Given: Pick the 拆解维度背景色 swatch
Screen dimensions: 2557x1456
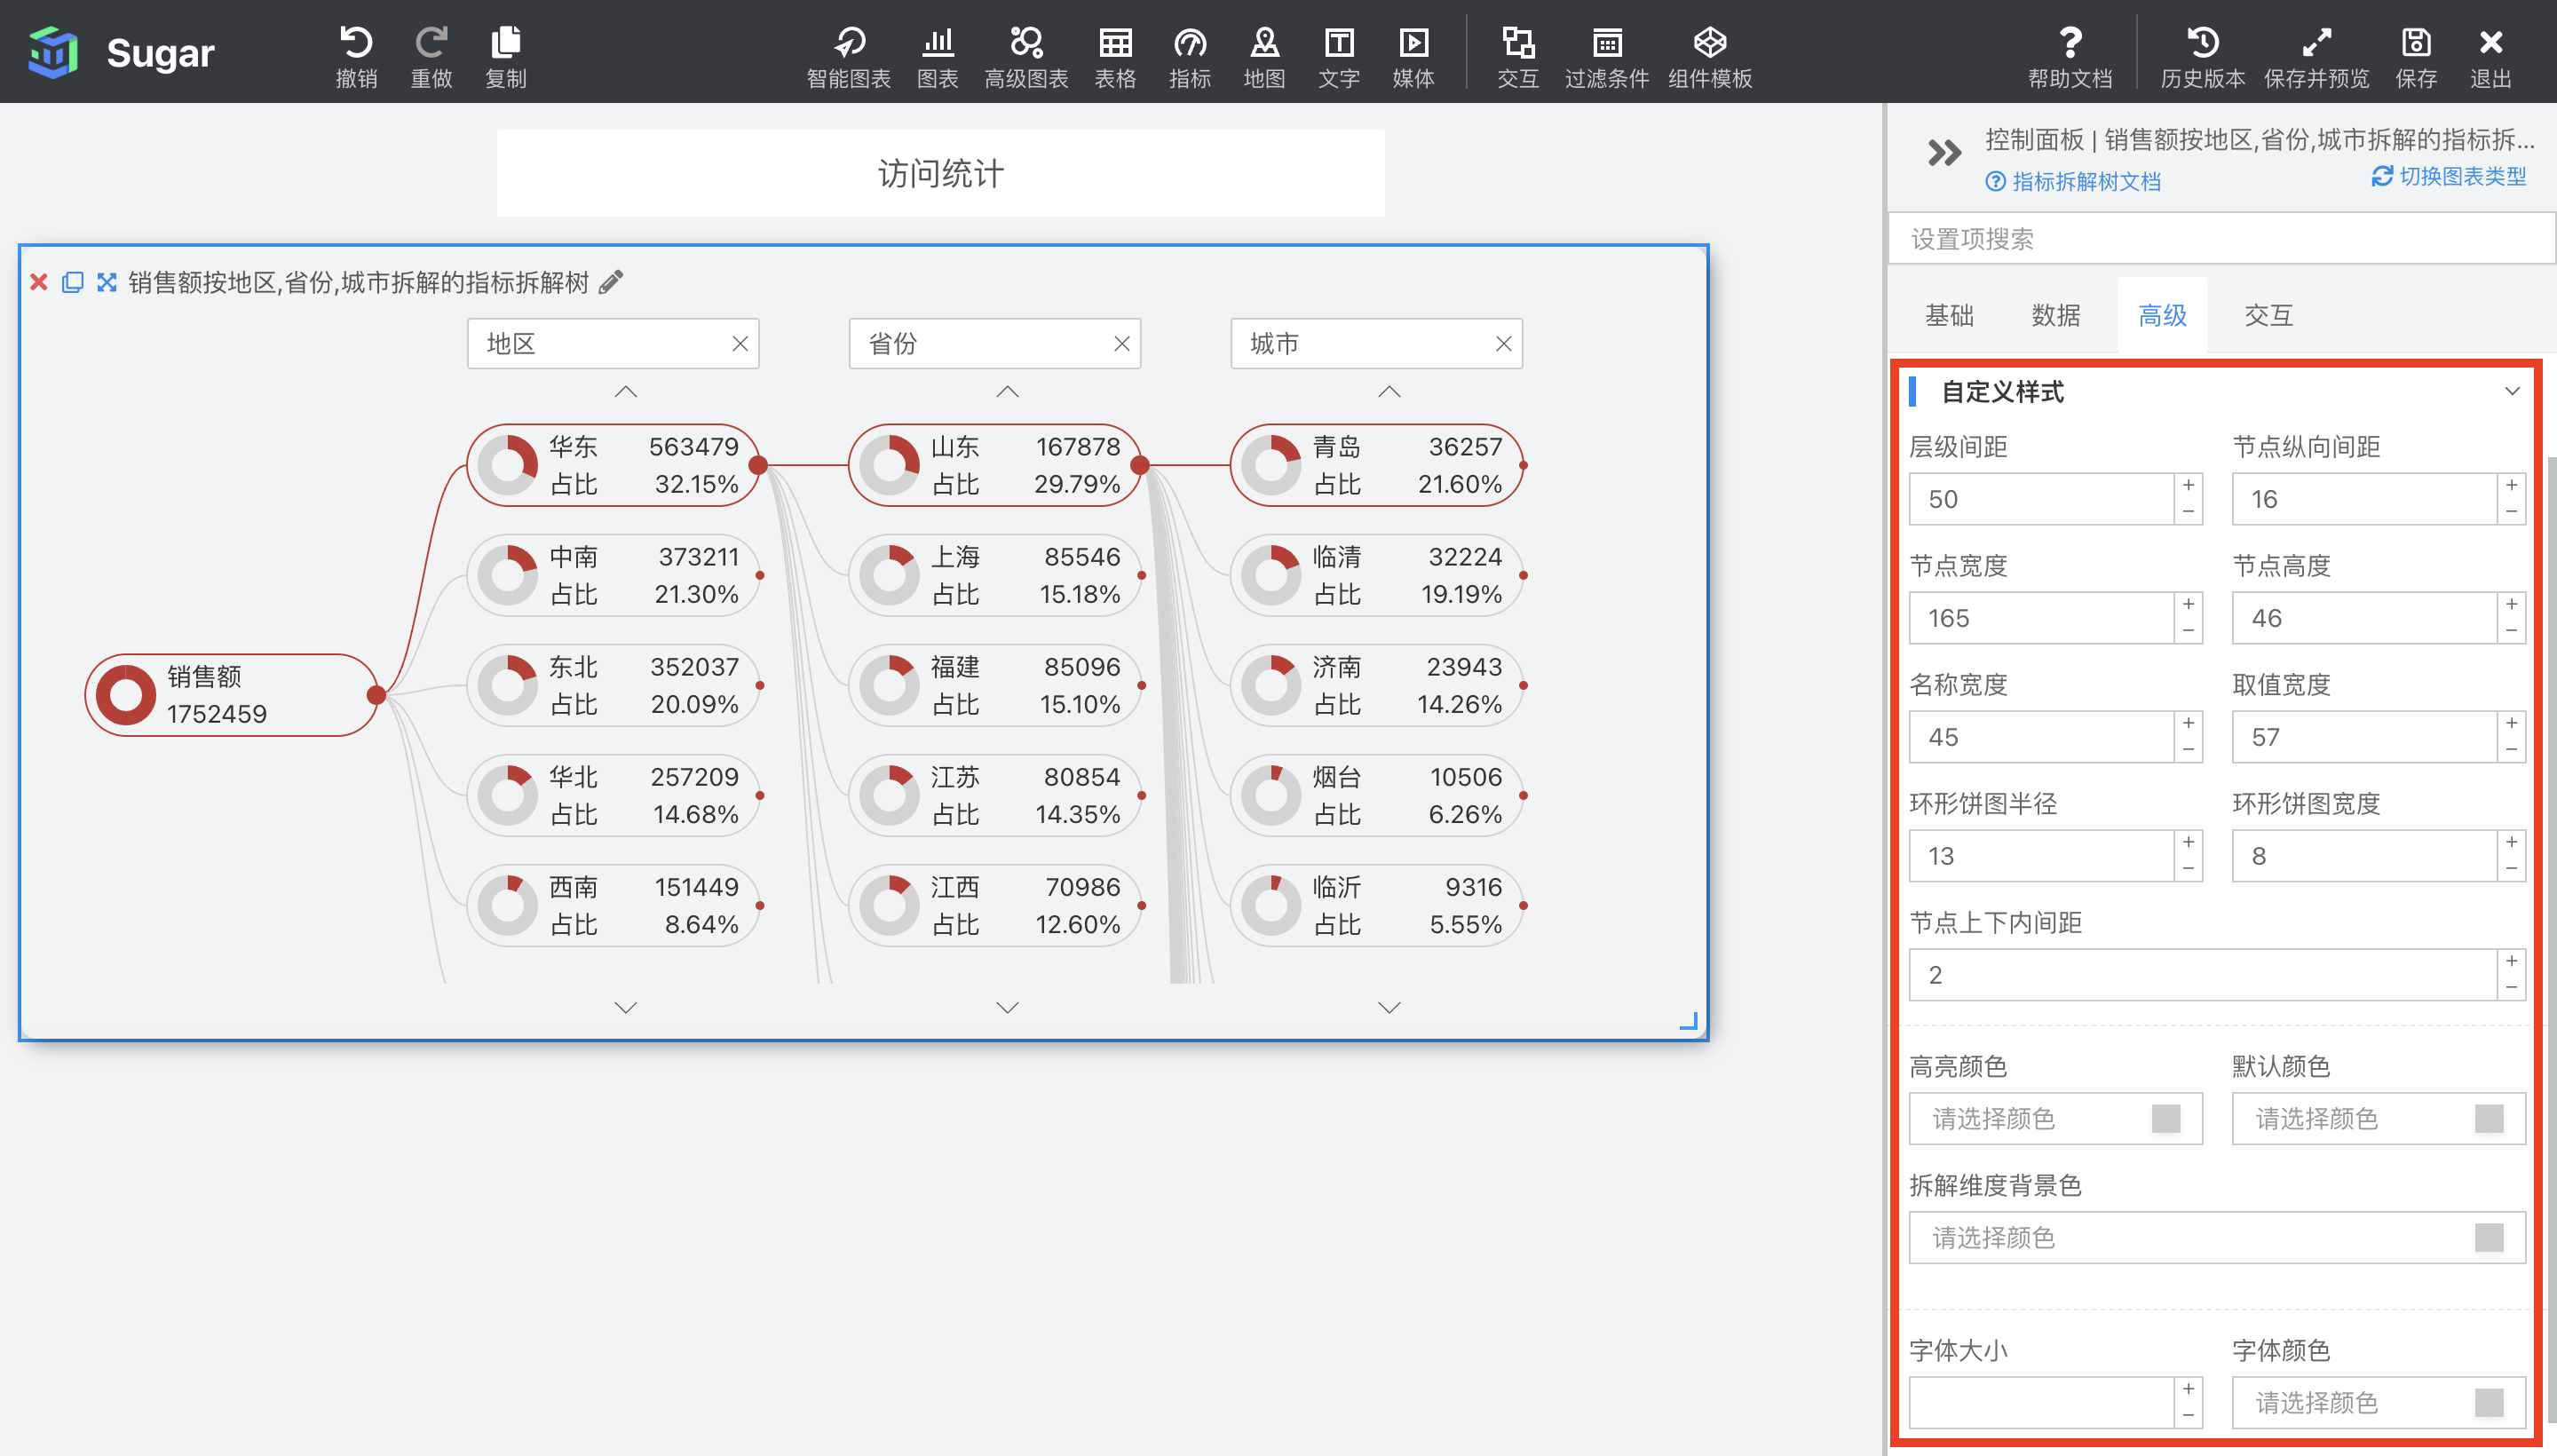Looking at the screenshot, I should coord(2488,1238).
